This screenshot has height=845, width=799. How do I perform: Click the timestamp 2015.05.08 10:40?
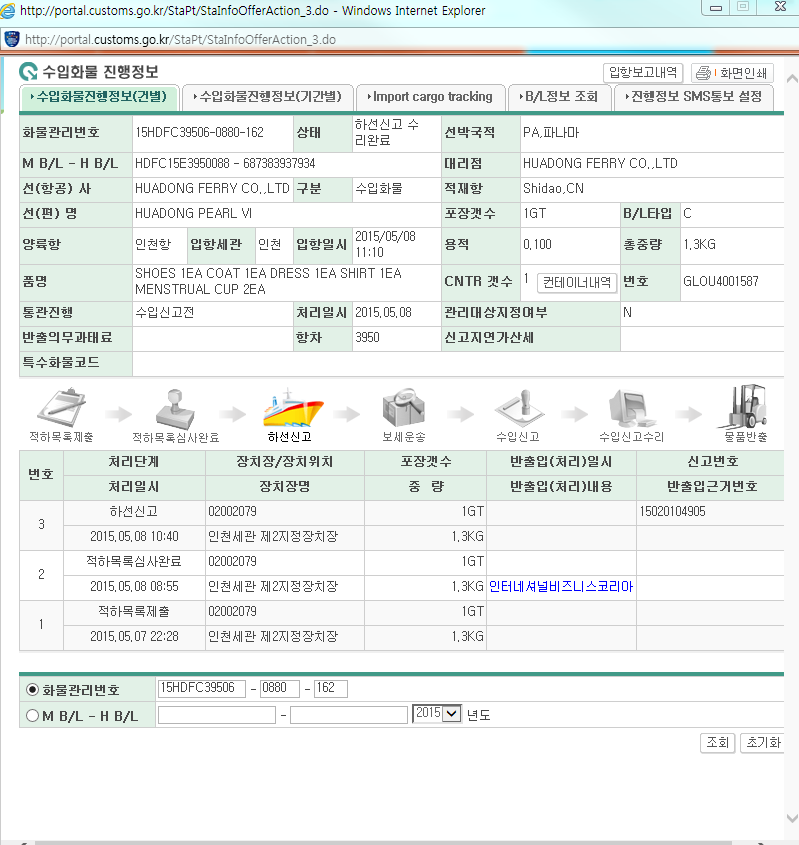tap(134, 536)
